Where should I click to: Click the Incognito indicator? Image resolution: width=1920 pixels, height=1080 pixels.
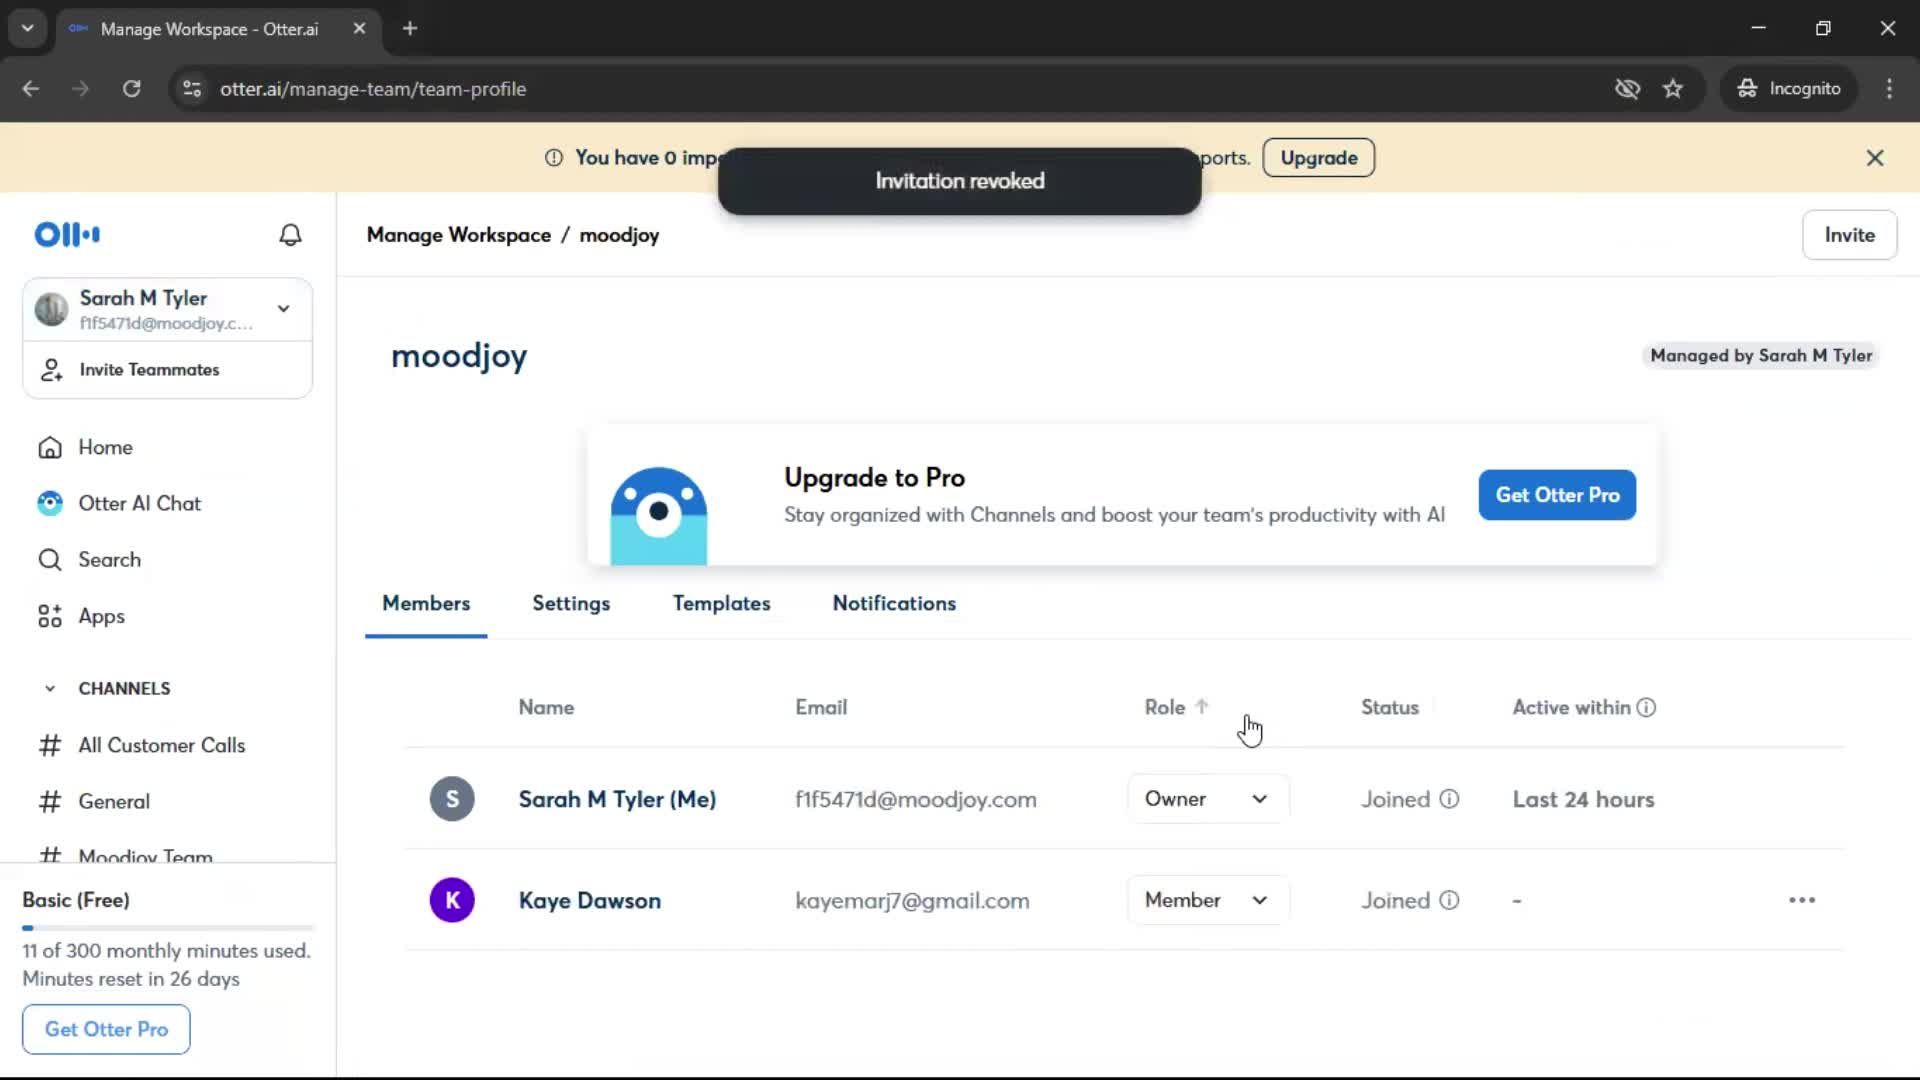tap(1788, 89)
